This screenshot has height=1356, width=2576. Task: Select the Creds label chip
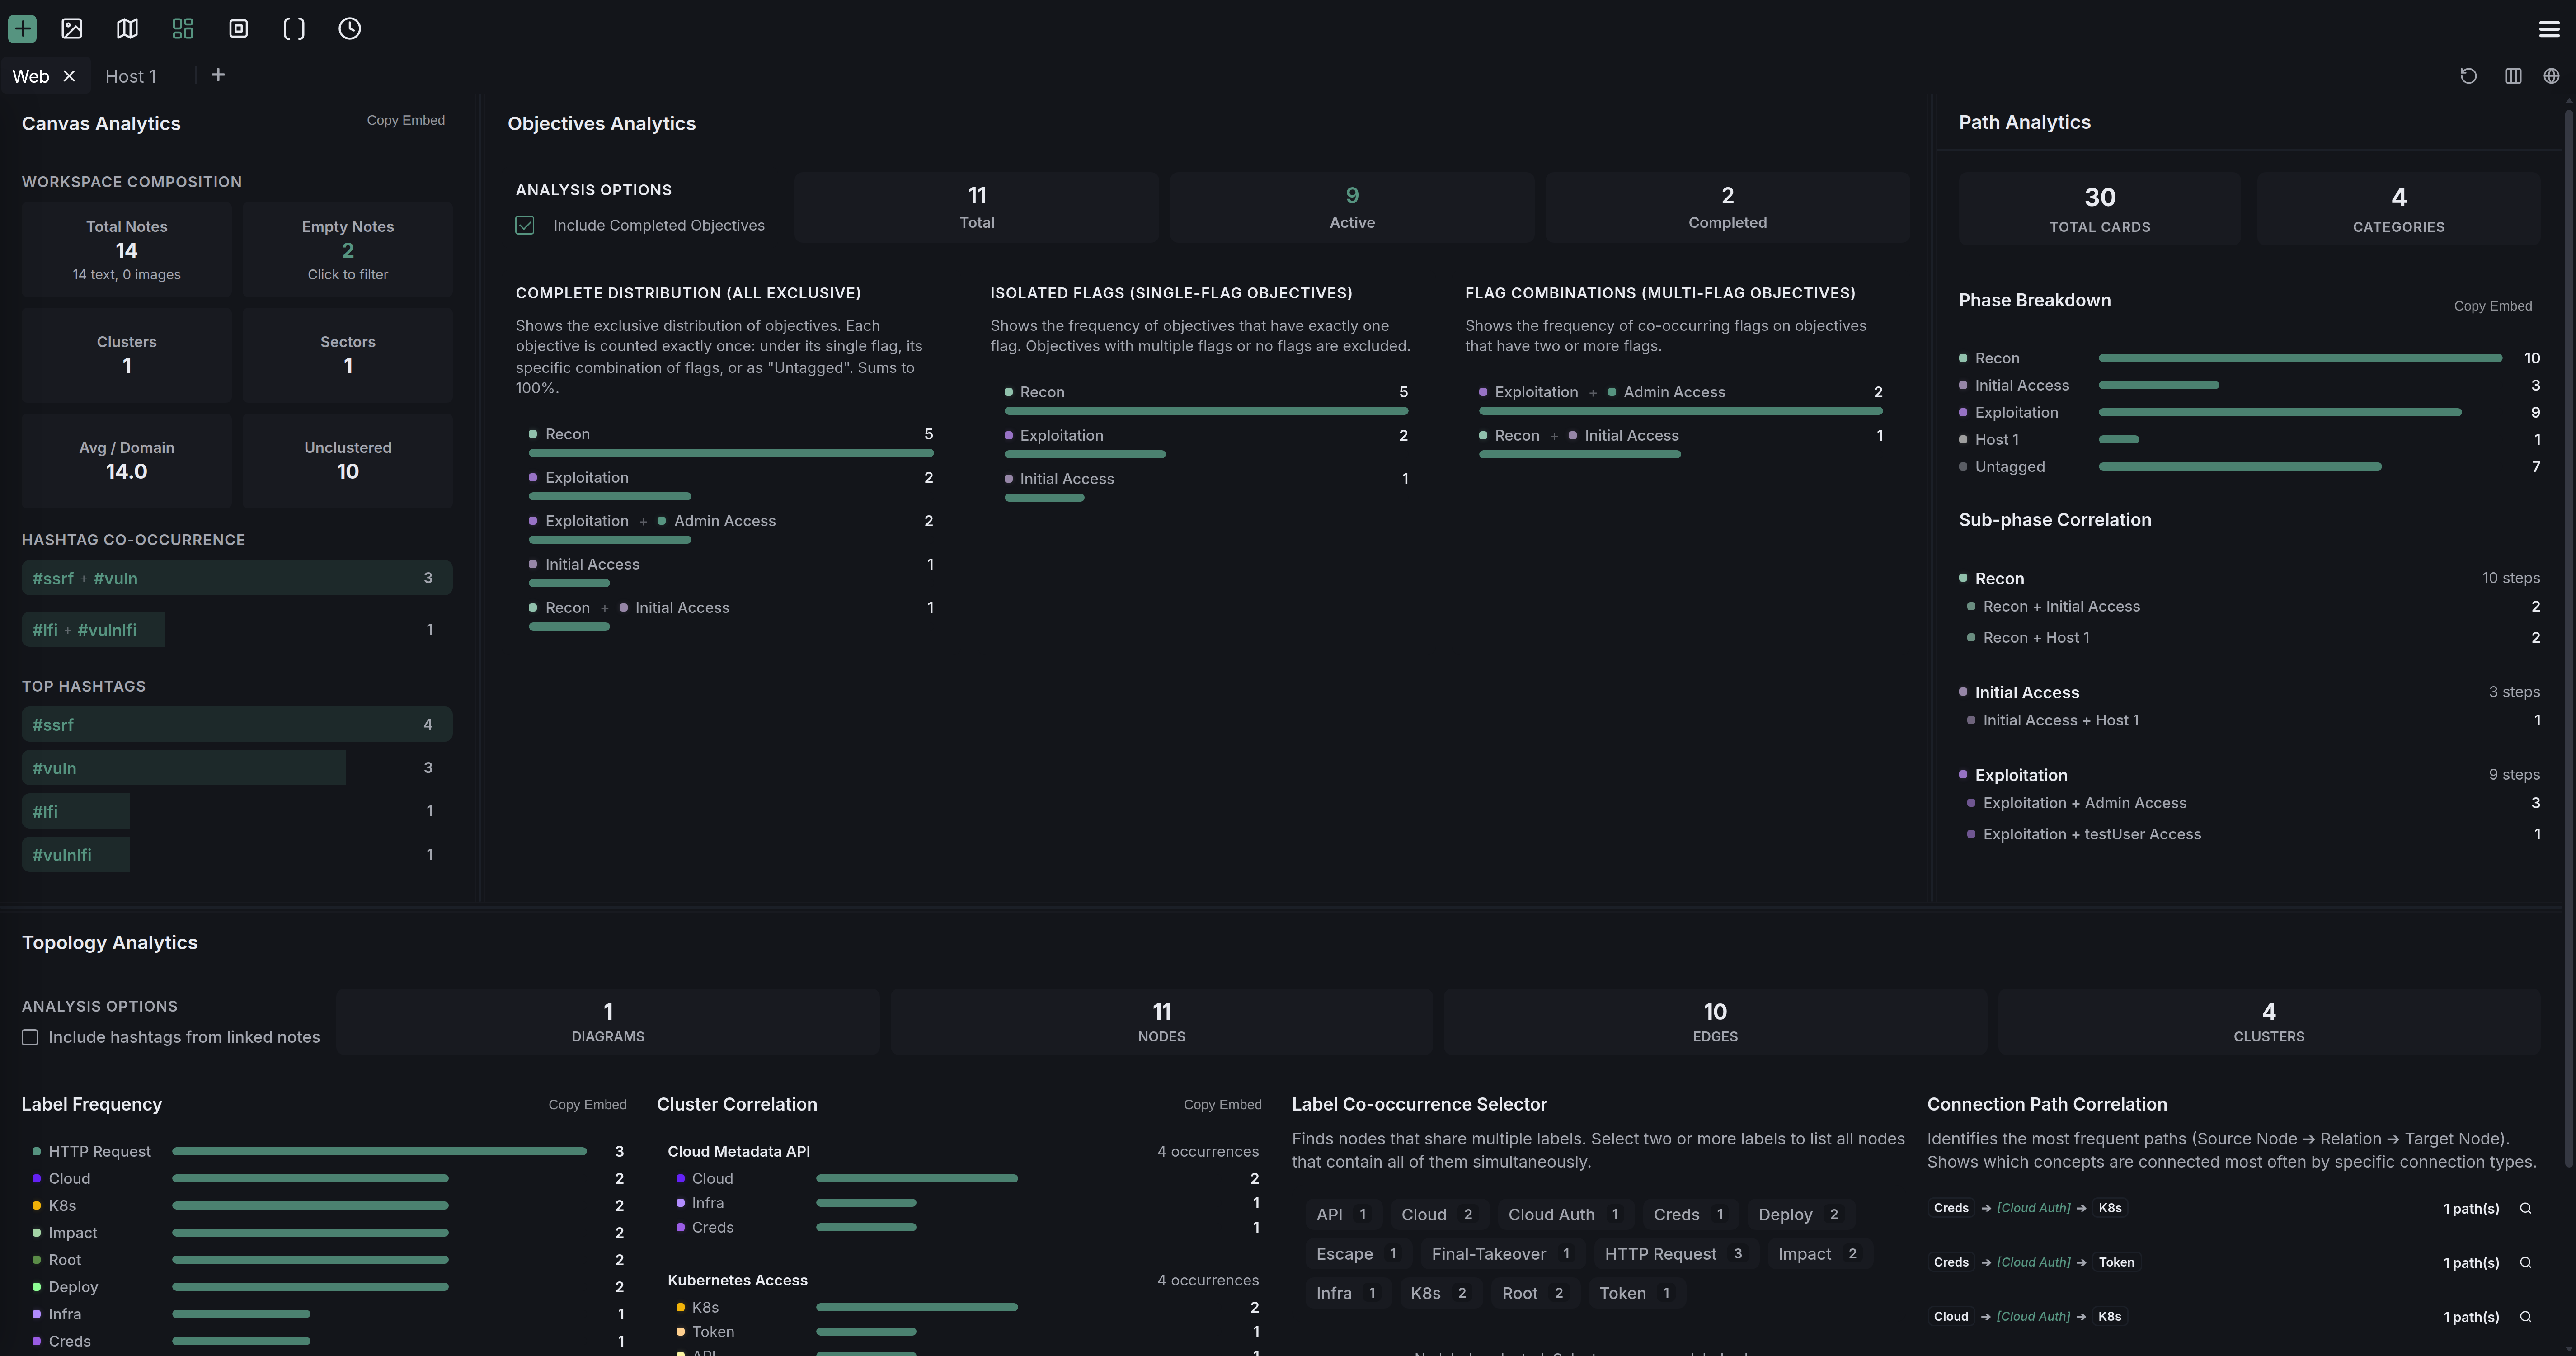(1690, 1214)
